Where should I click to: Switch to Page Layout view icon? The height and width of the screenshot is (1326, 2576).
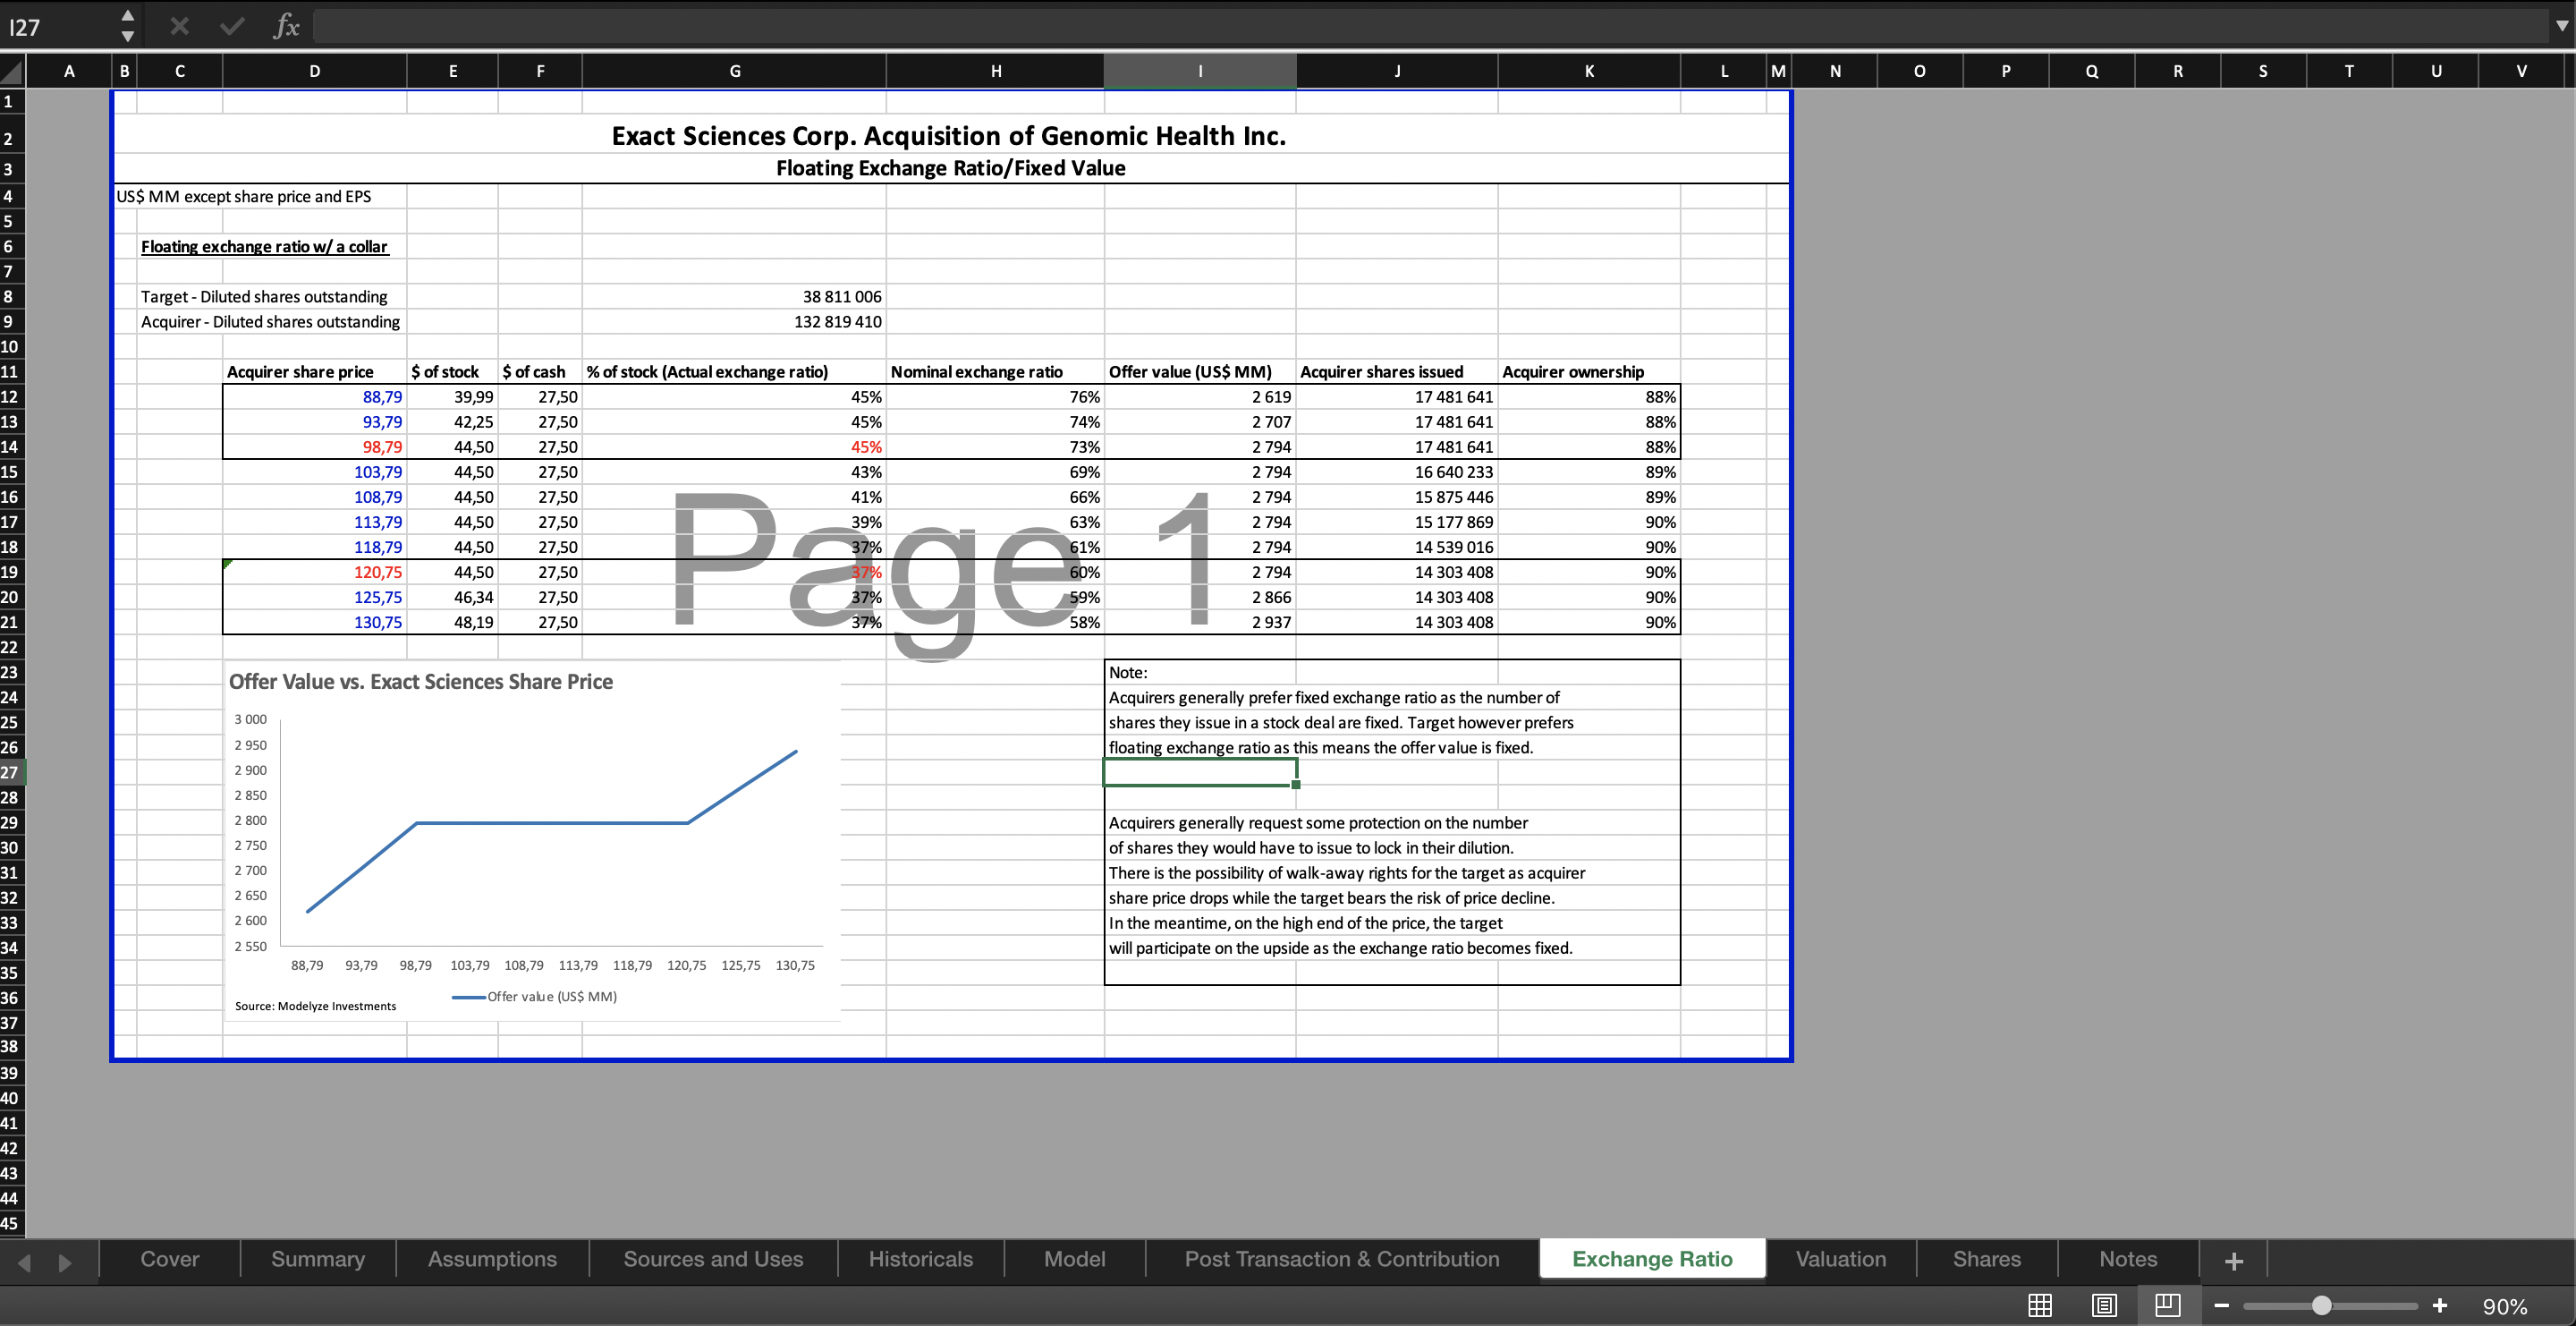point(2104,1305)
